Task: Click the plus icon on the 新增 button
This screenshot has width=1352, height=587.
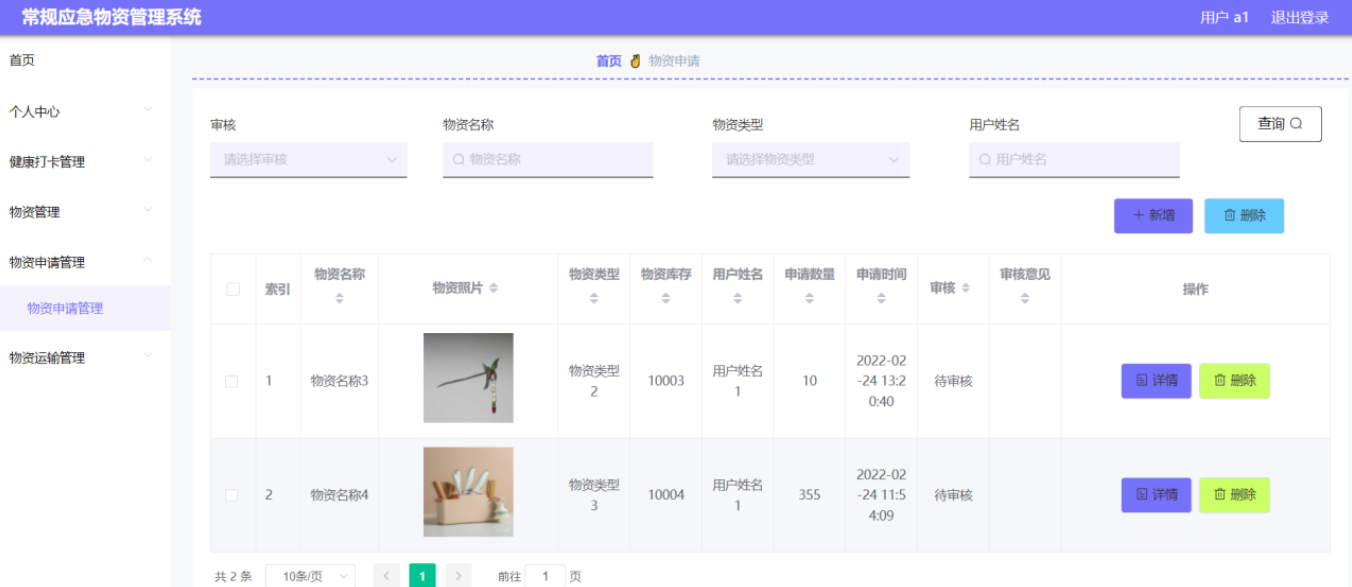Action: [1138, 215]
